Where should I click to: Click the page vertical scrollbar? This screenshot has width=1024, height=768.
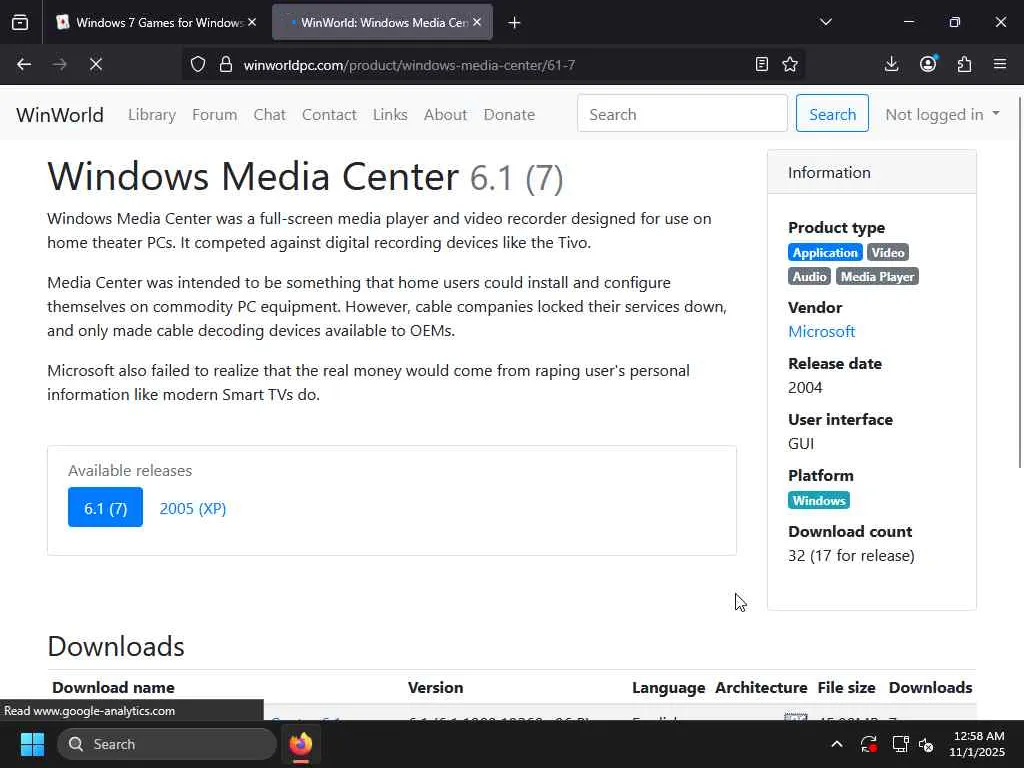1020,282
